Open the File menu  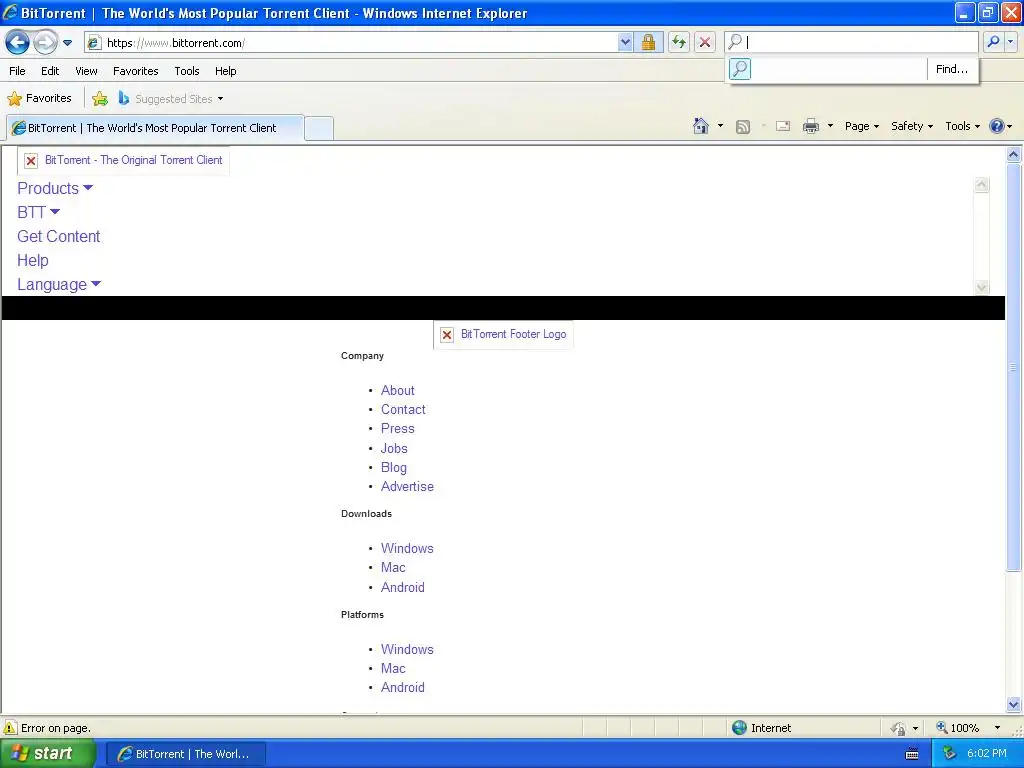click(x=18, y=71)
